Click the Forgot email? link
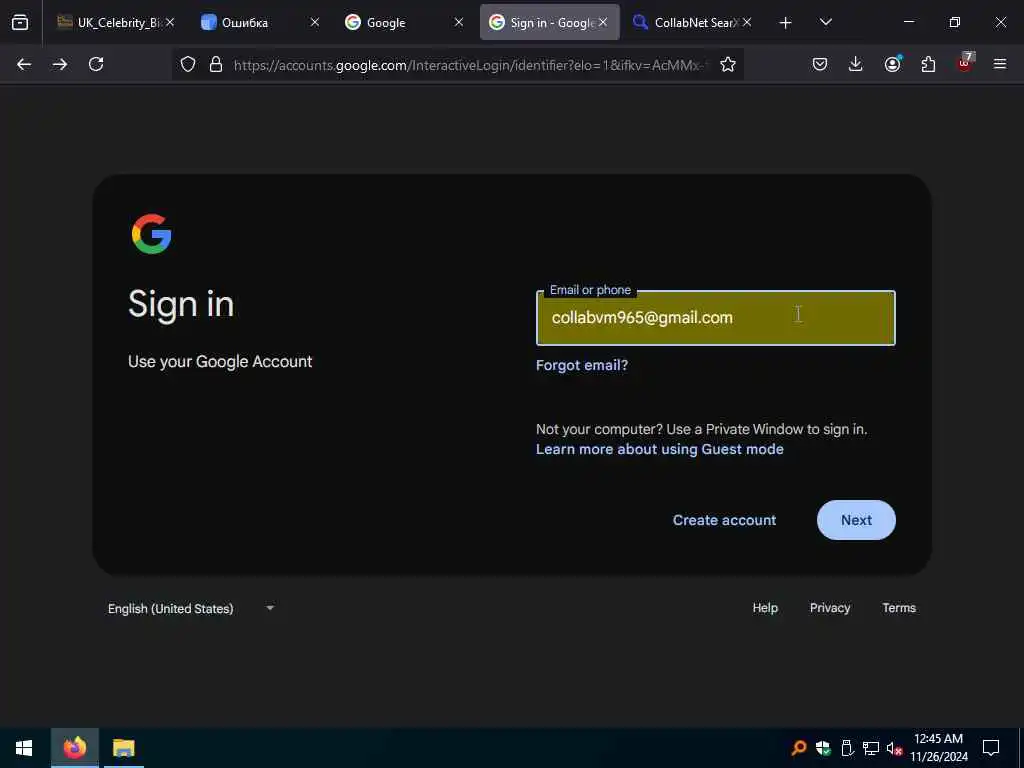This screenshot has width=1024, height=768. click(x=582, y=365)
